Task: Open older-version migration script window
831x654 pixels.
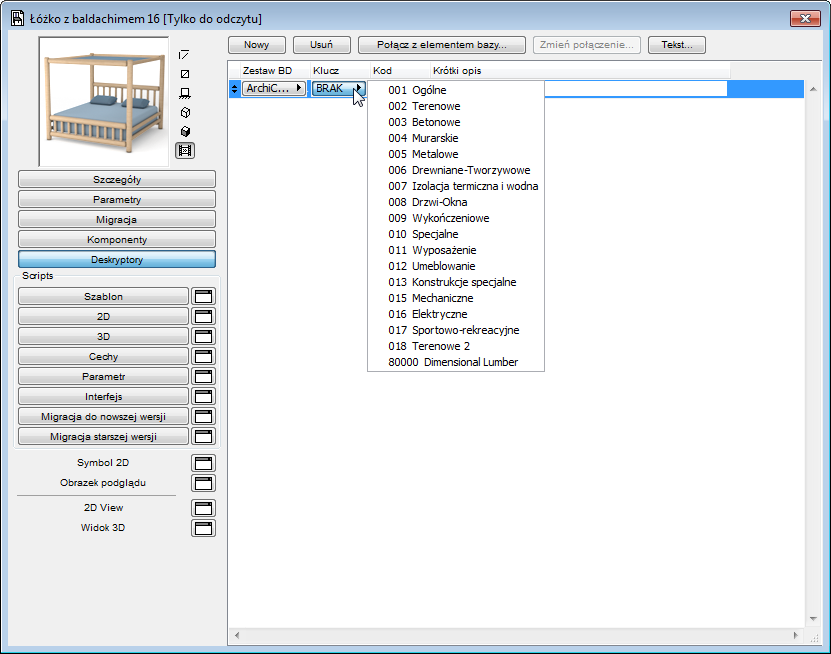Action: 204,436
